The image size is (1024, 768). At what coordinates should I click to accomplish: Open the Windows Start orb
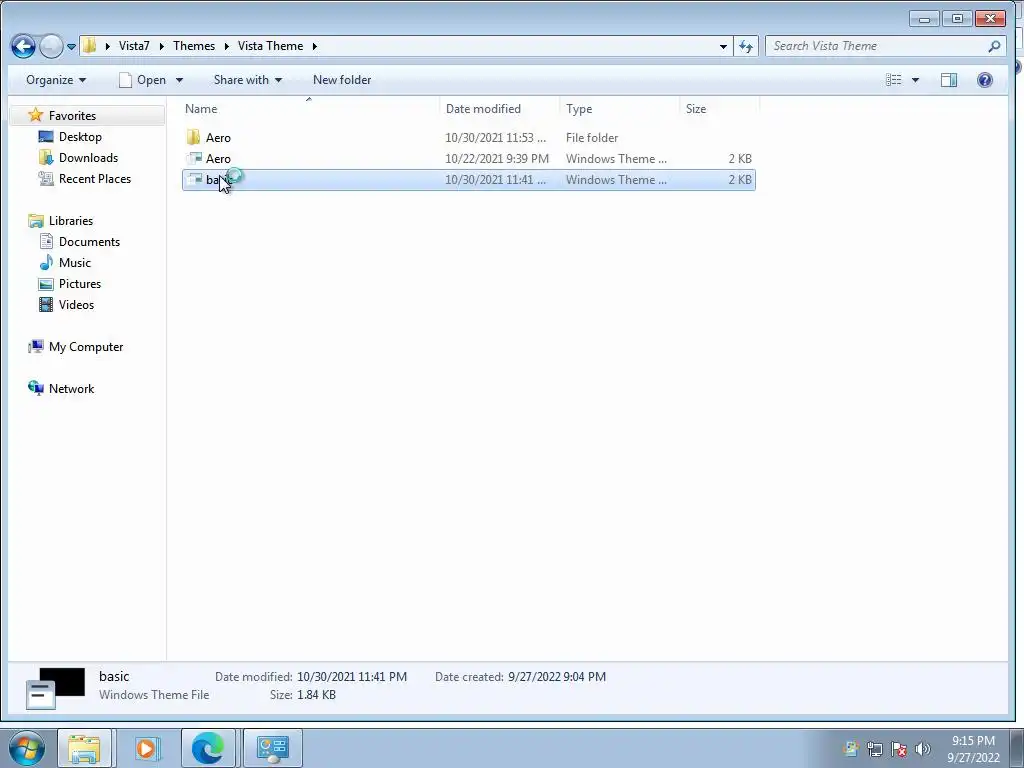click(27, 748)
